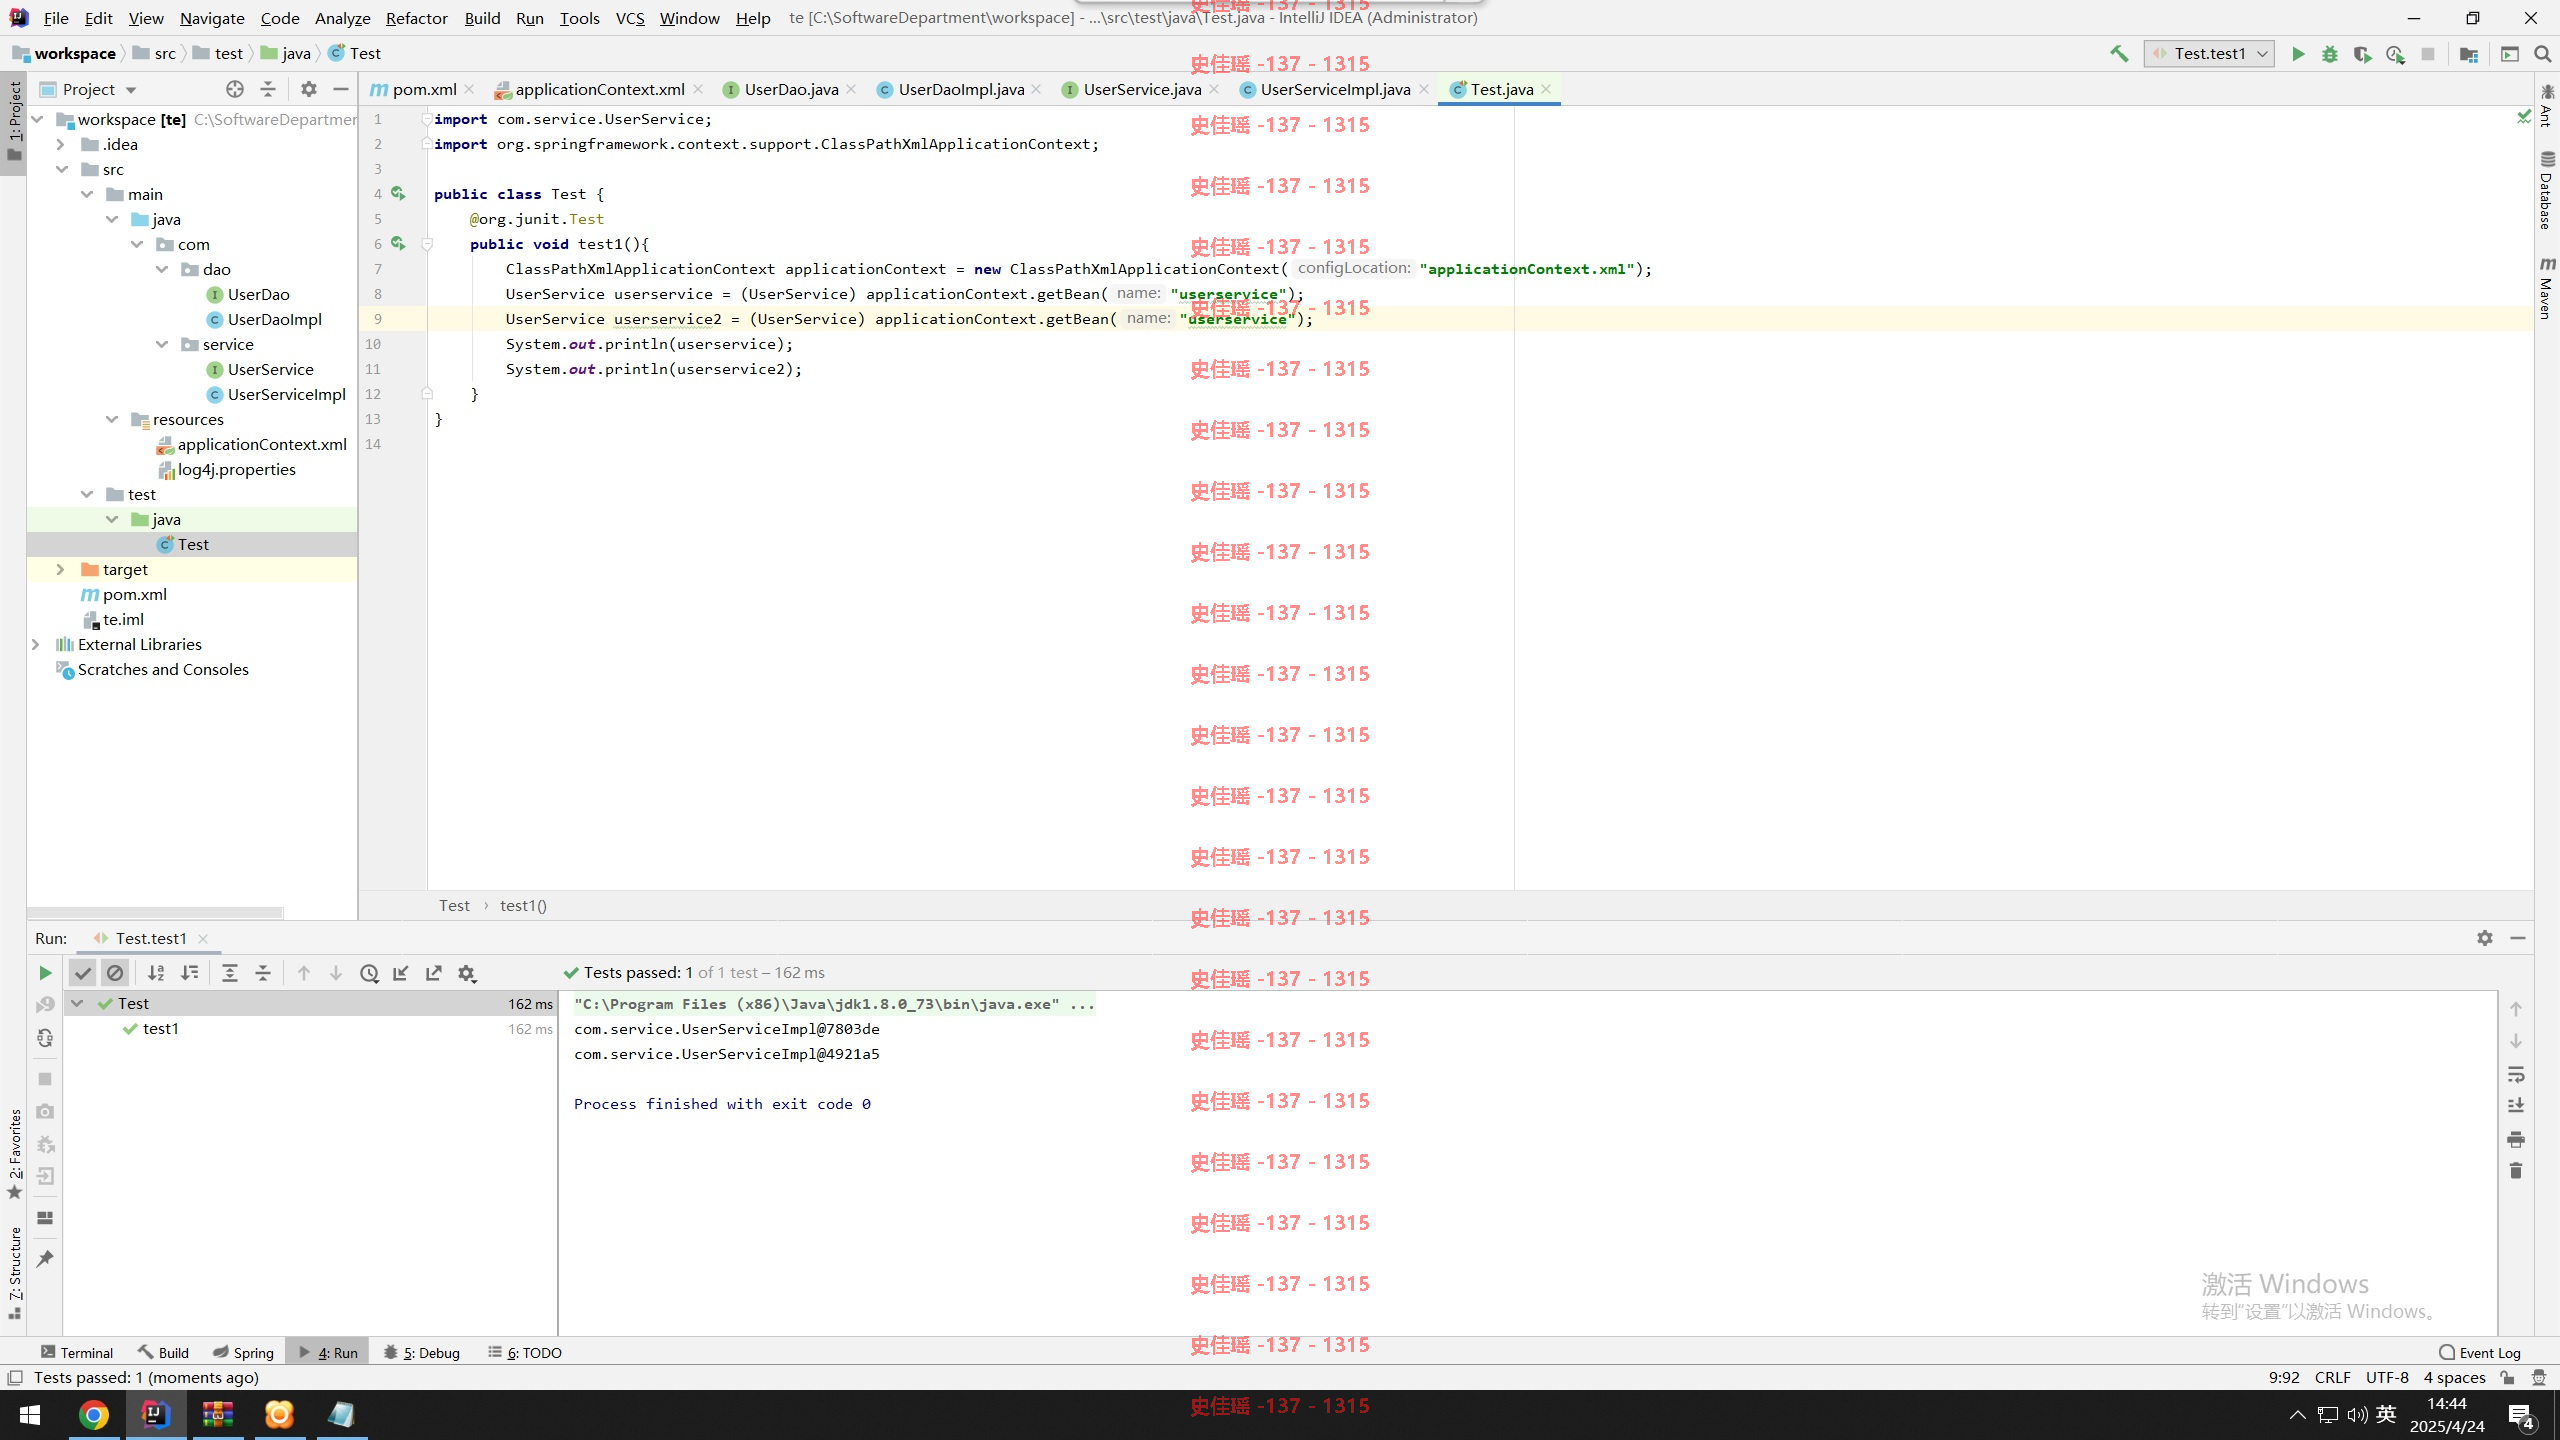The image size is (2560, 1440).
Task: Toggle the Maven tool window
Action: coord(2546,288)
